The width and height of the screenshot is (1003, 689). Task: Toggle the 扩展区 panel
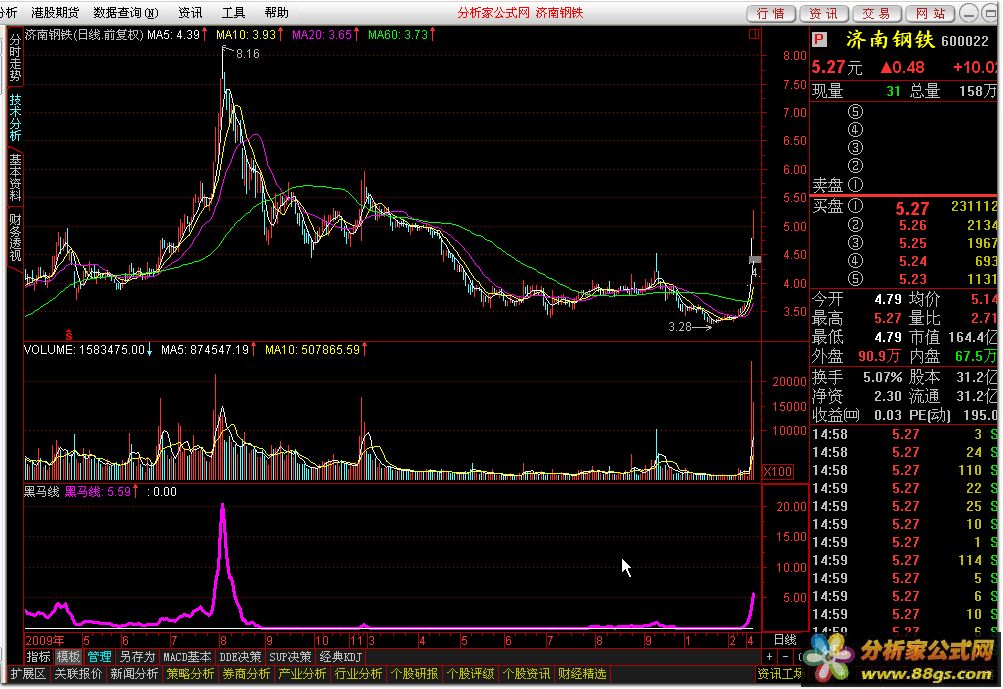point(28,674)
